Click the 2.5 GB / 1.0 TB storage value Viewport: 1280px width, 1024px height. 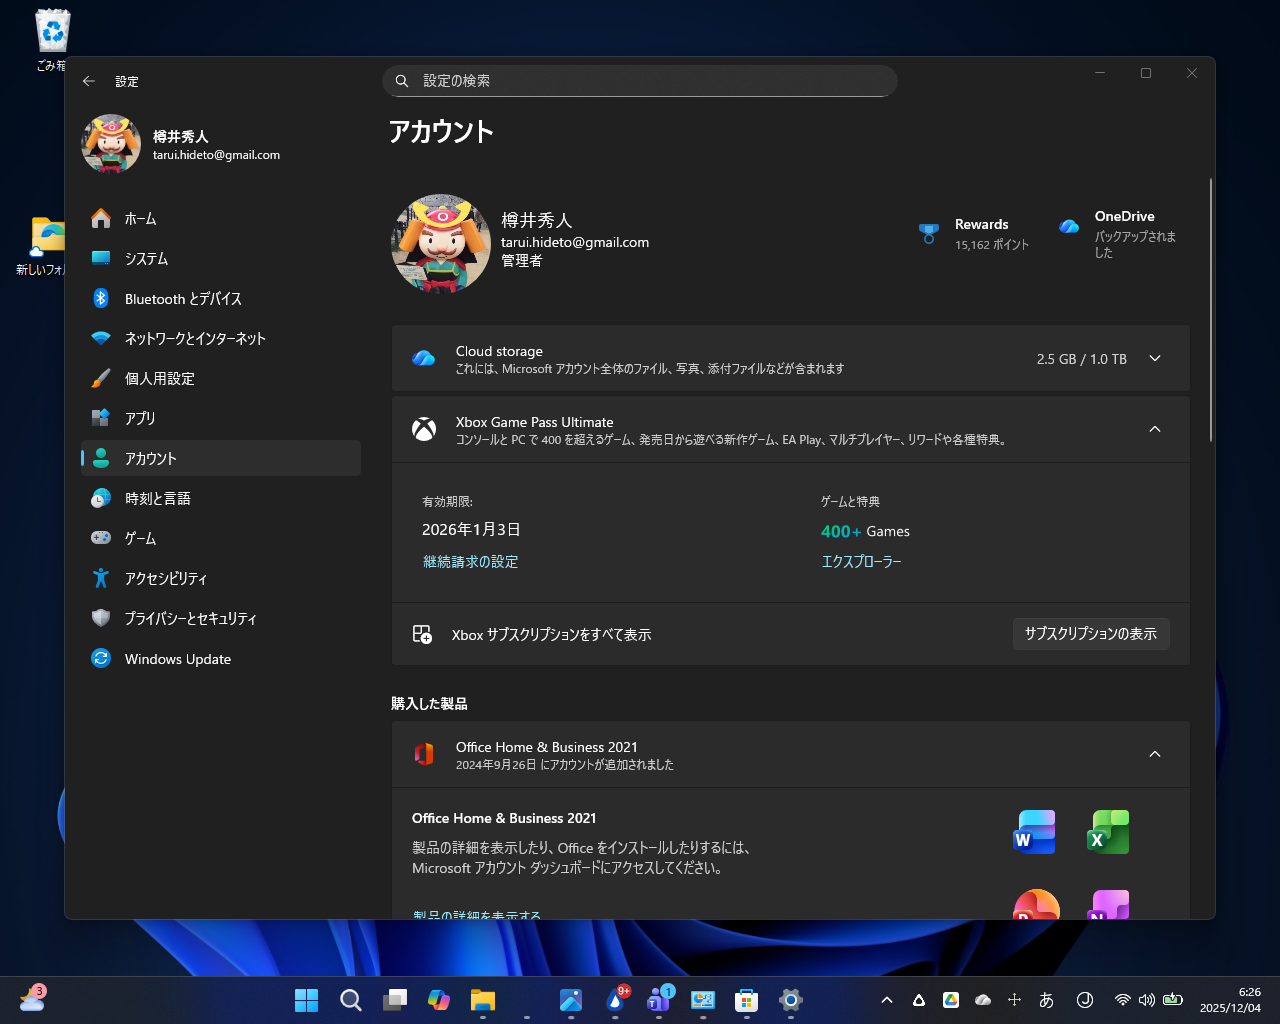click(1082, 359)
